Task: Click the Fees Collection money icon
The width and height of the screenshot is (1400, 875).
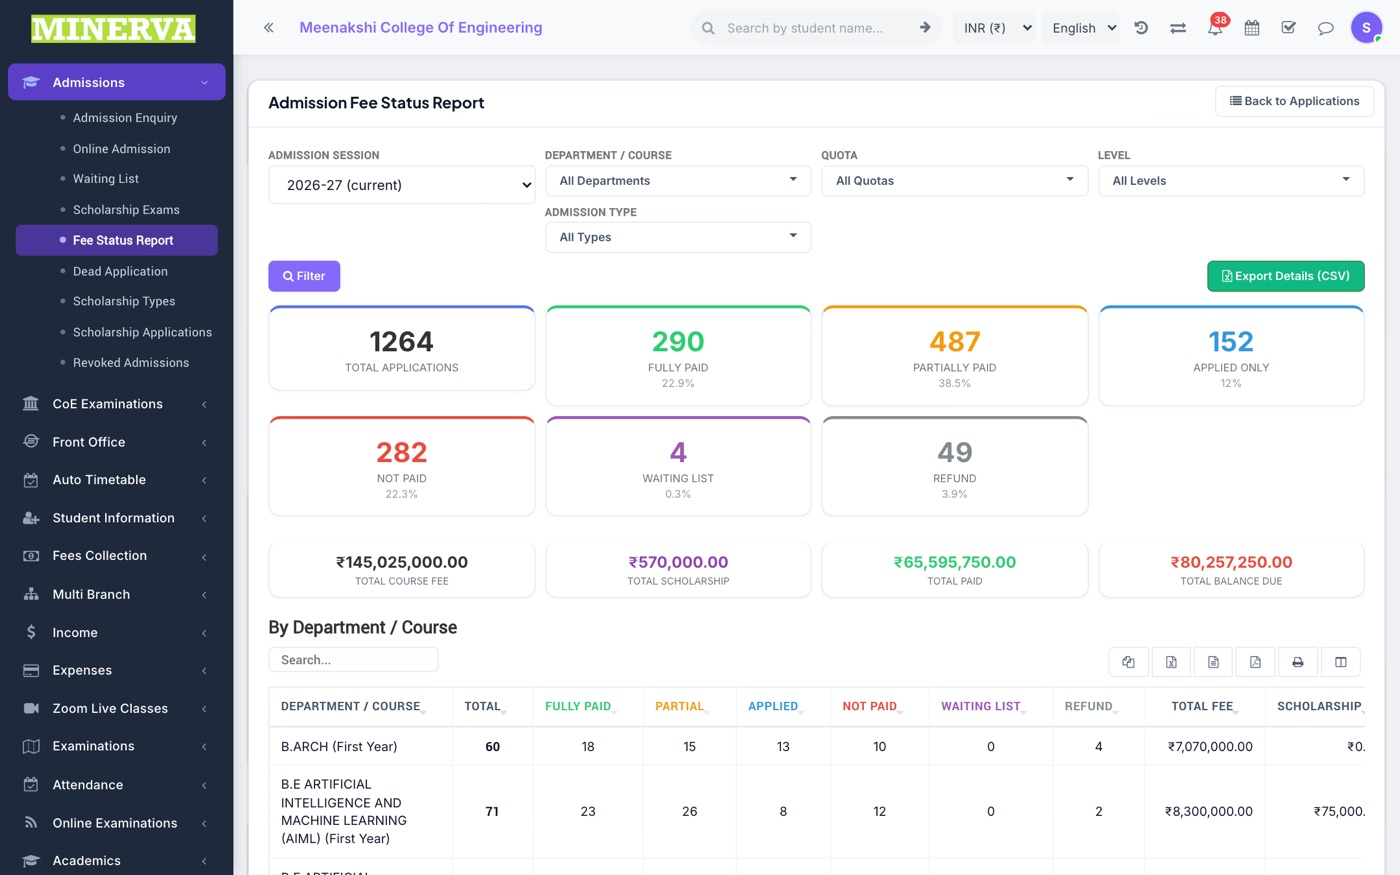Action: coord(31,556)
